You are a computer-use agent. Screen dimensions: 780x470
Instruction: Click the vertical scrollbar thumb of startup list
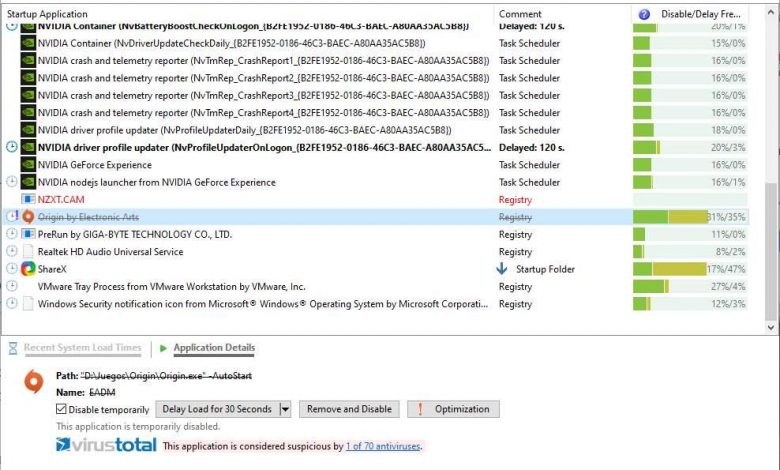pos(771,252)
